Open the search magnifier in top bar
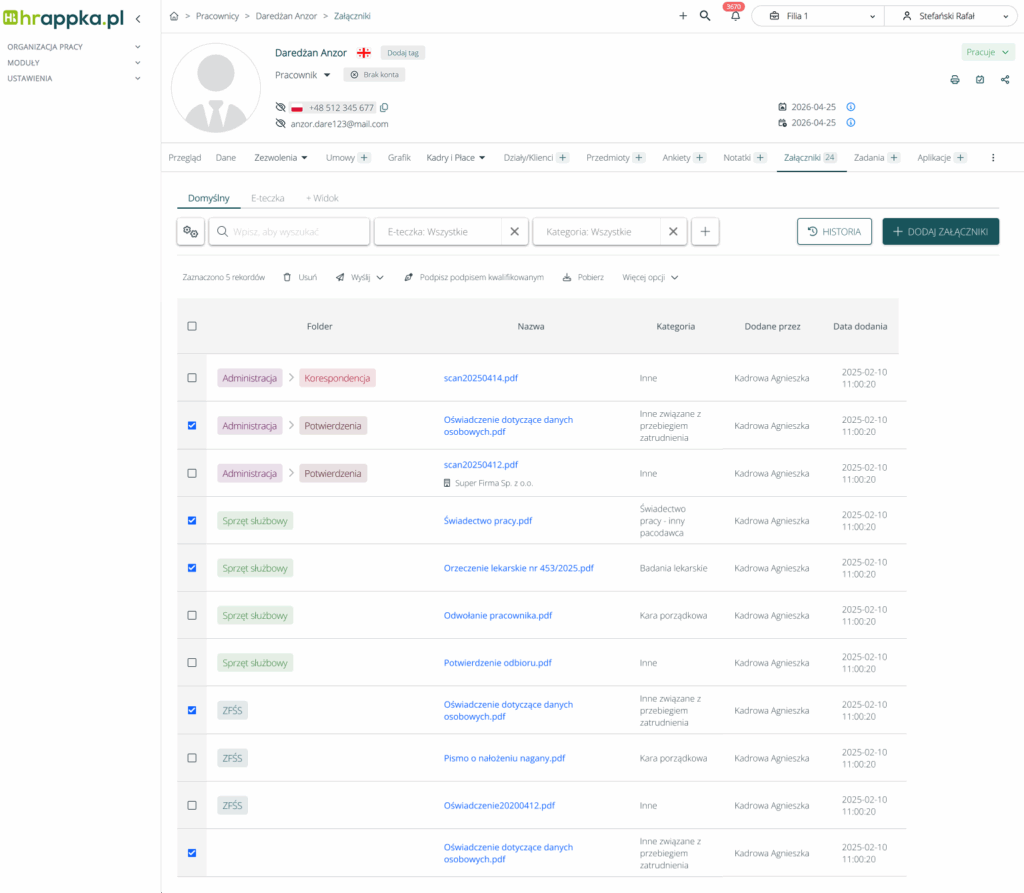 [705, 16]
